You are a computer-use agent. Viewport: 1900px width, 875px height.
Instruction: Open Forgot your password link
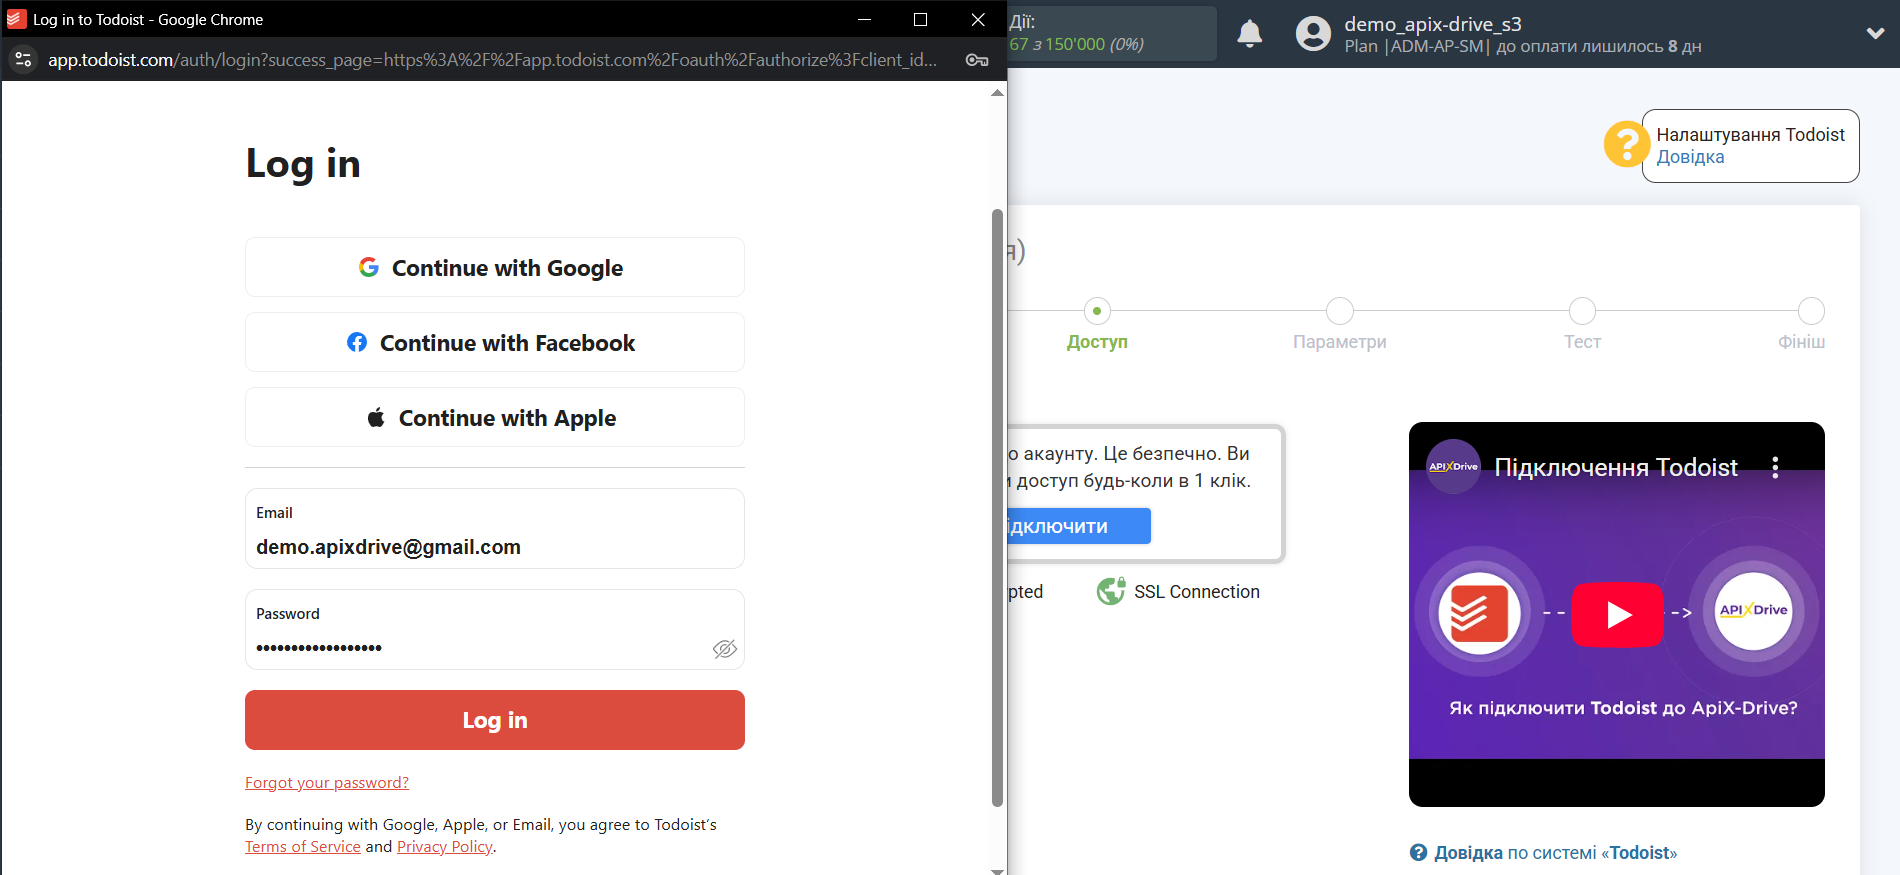tap(327, 782)
